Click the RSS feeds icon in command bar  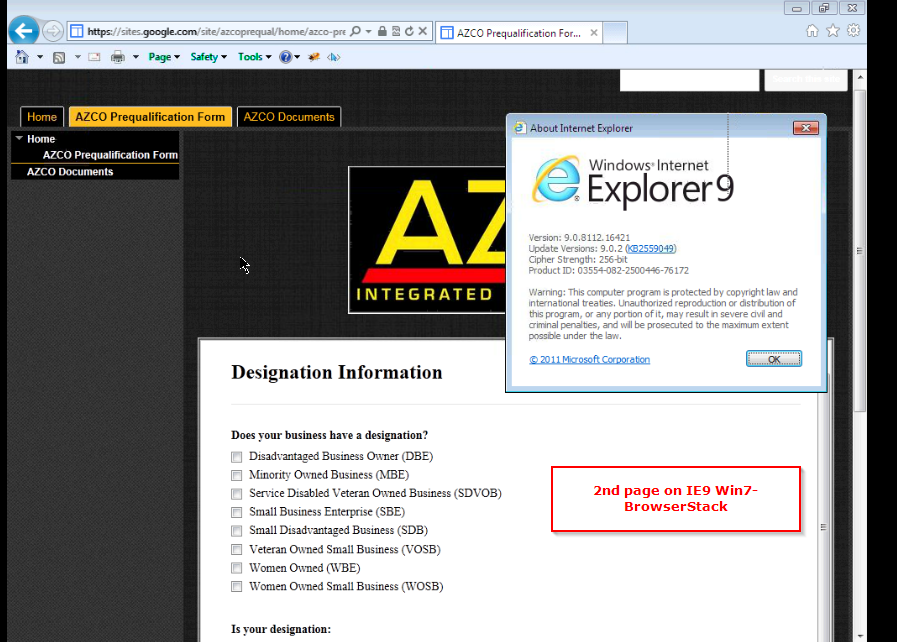(59, 57)
